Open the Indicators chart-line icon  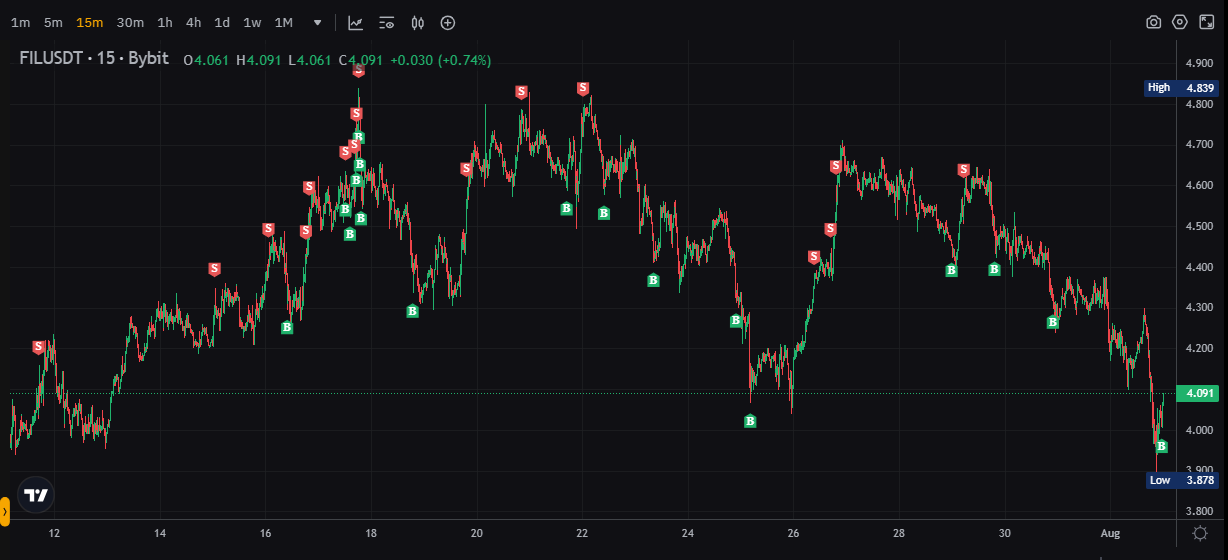(356, 22)
